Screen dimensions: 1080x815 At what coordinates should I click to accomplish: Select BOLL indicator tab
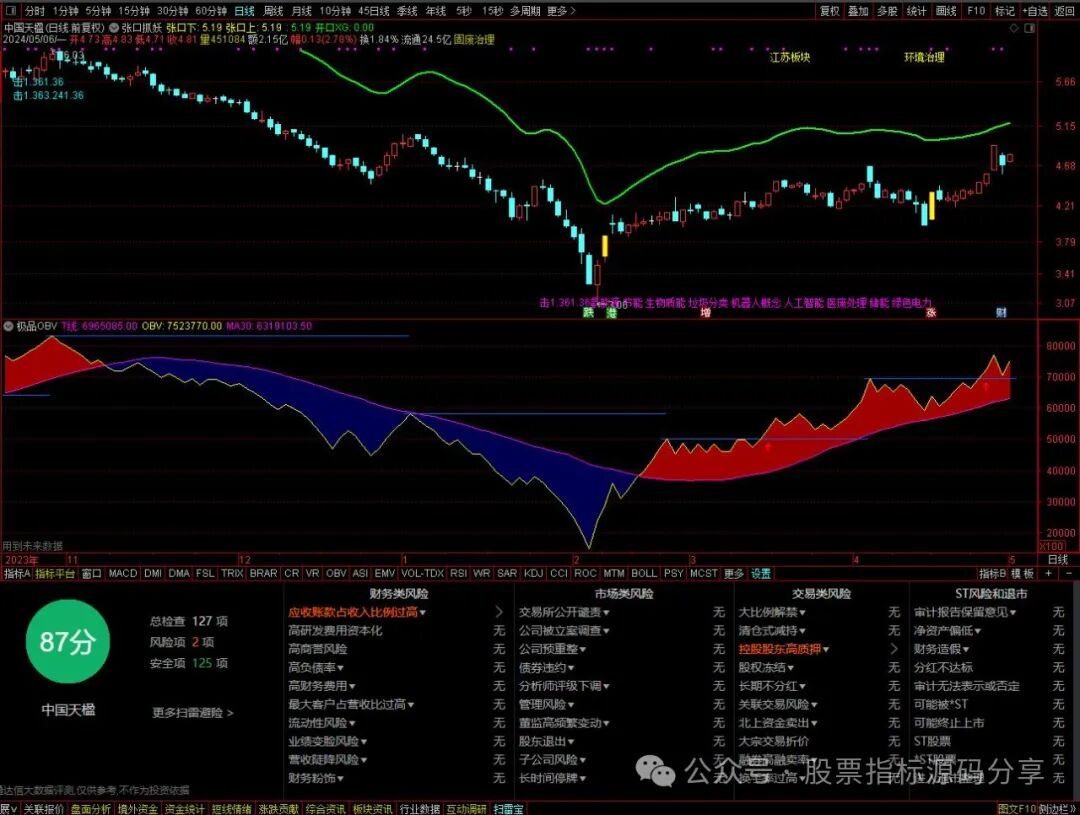pos(644,573)
